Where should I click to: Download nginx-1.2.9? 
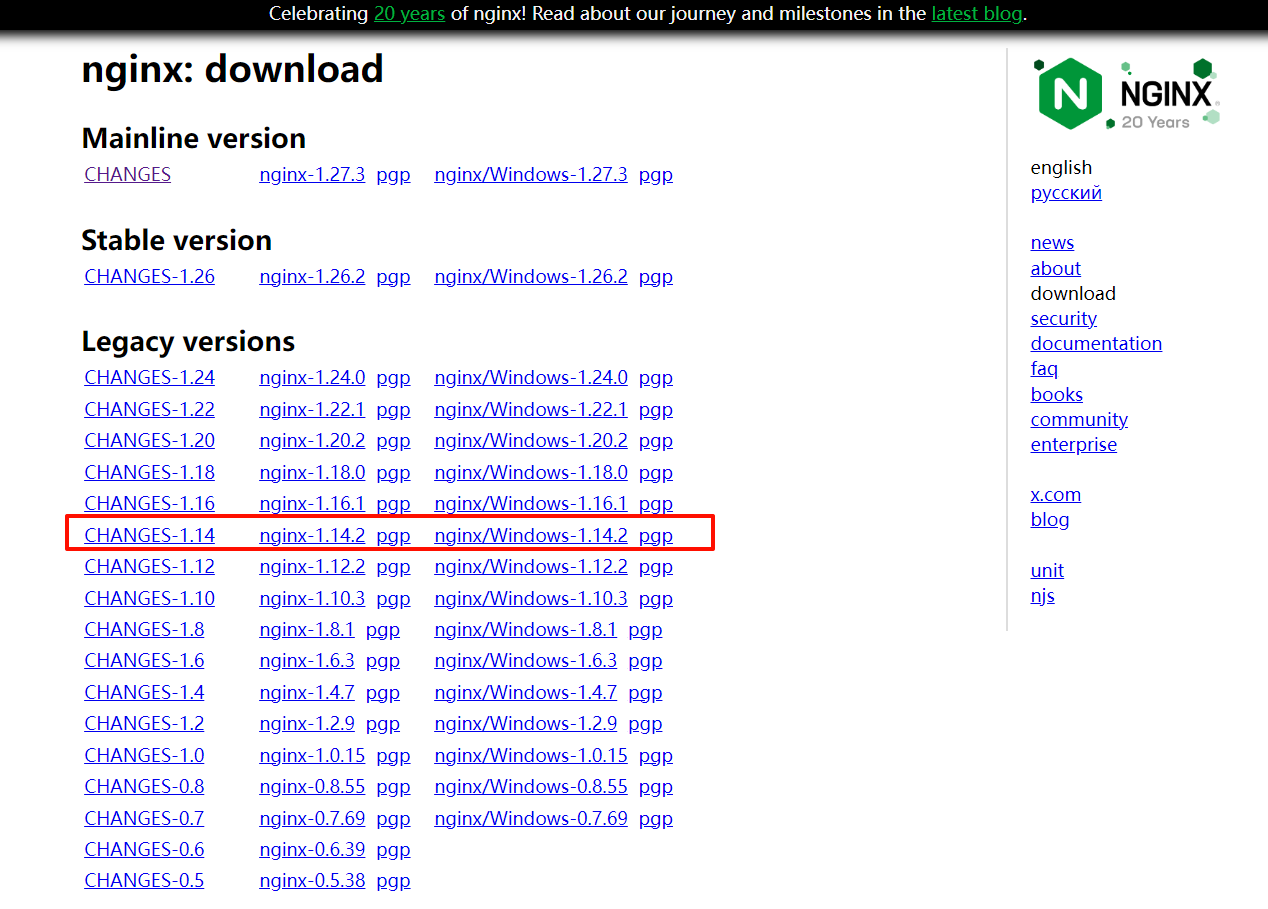(307, 723)
